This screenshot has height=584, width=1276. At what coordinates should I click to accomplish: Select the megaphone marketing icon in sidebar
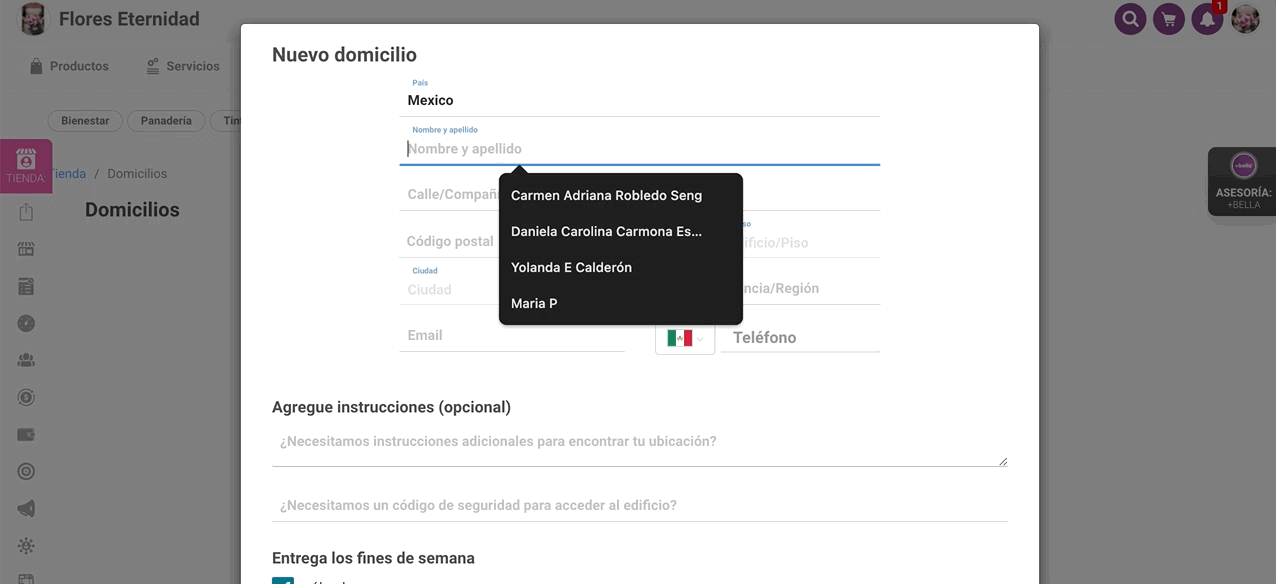click(26, 508)
